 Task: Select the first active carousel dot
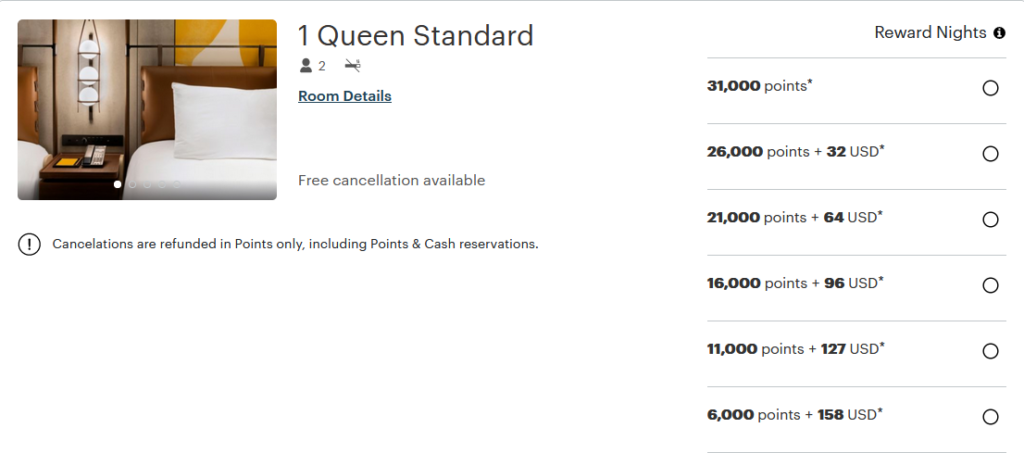click(x=118, y=185)
